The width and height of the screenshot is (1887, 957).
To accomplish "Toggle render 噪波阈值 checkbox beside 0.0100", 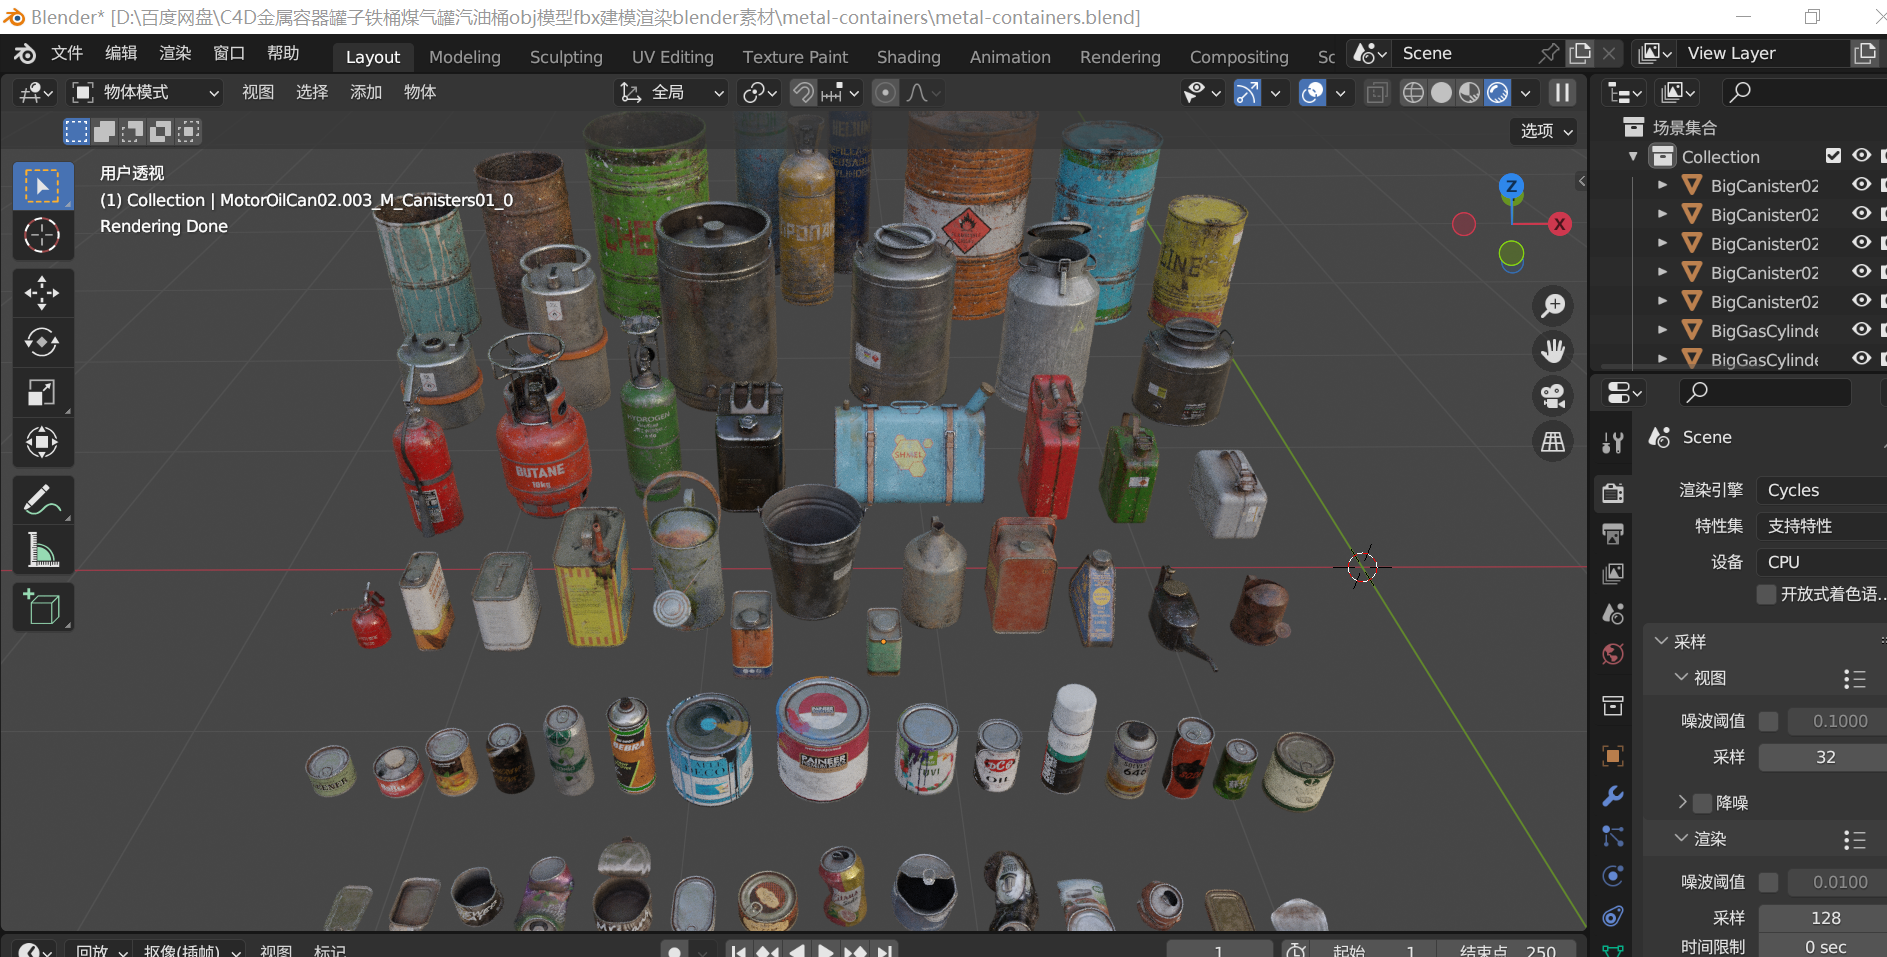I will tap(1768, 882).
